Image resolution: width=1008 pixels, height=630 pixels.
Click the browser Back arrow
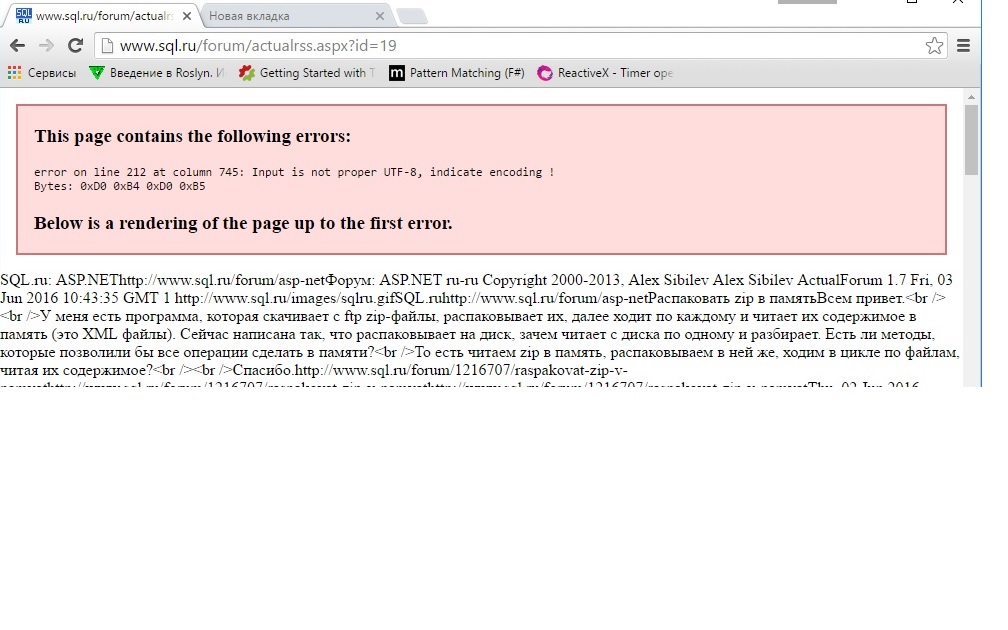tap(17, 45)
